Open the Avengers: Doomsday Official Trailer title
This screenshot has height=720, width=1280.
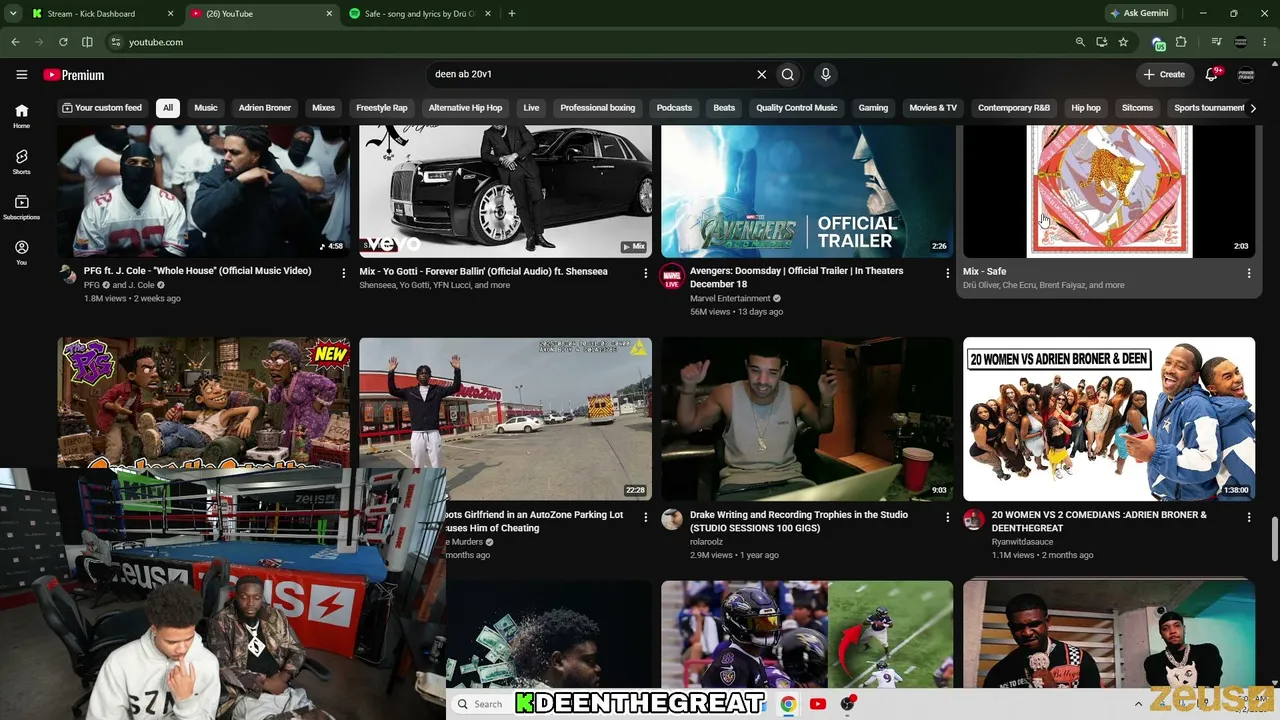[796, 277]
